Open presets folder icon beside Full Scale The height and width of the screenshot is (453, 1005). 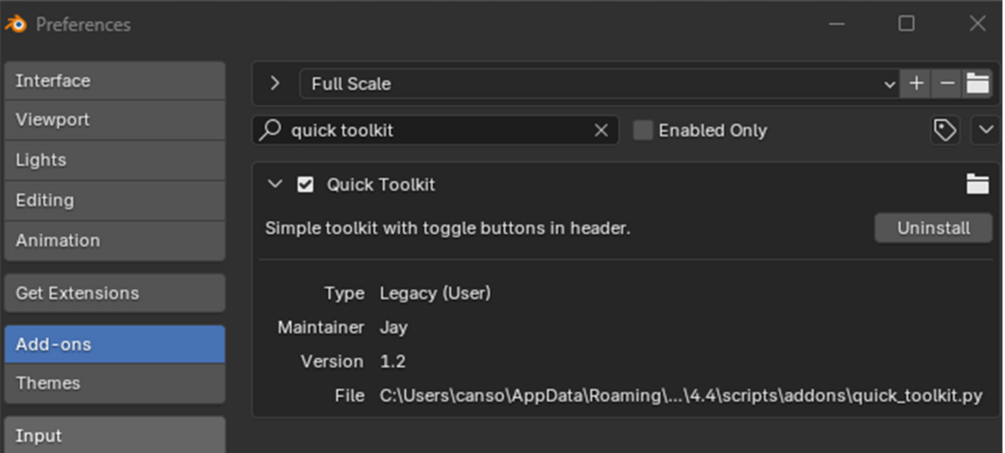(977, 84)
